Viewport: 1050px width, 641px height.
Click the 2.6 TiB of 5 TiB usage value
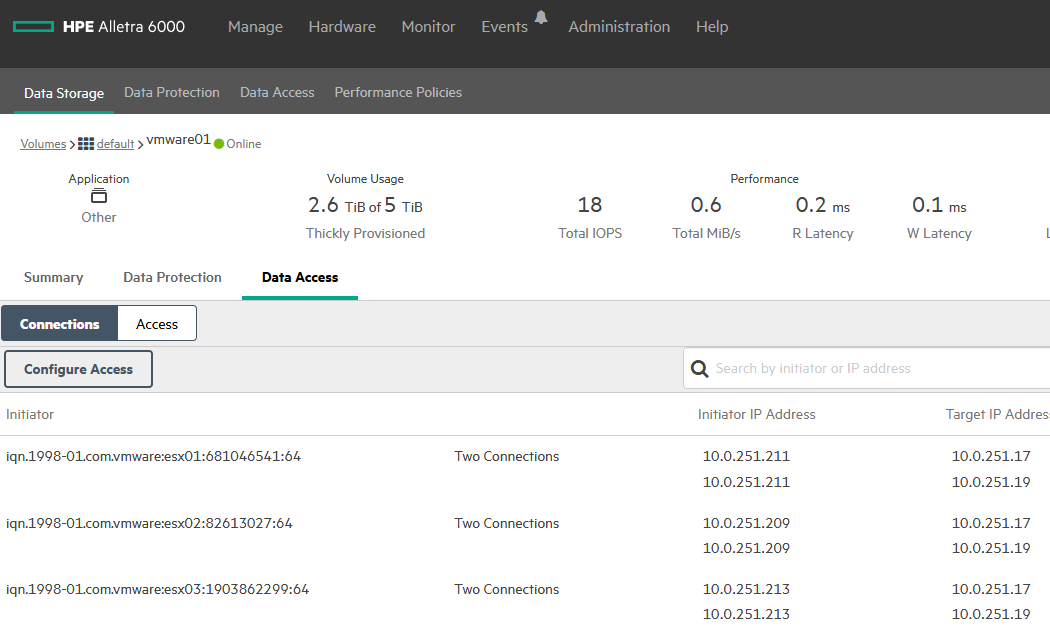[x=366, y=205]
